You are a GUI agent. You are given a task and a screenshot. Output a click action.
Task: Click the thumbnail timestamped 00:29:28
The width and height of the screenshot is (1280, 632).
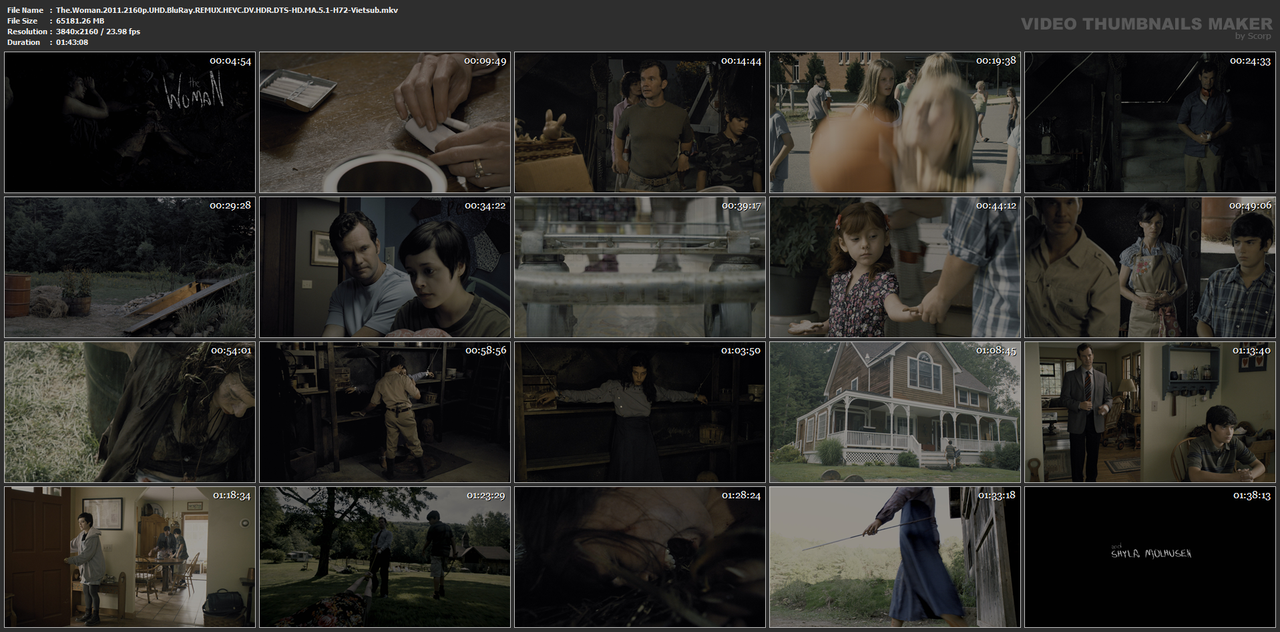click(130, 267)
